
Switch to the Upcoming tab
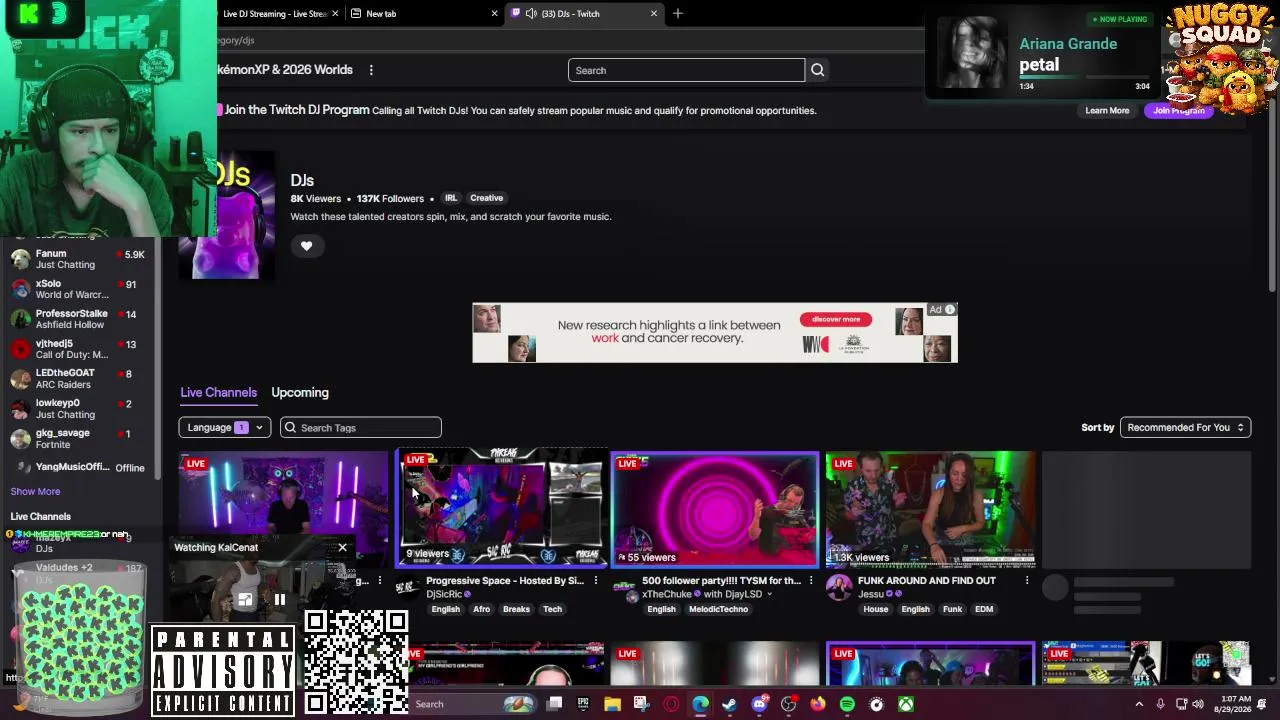point(300,393)
